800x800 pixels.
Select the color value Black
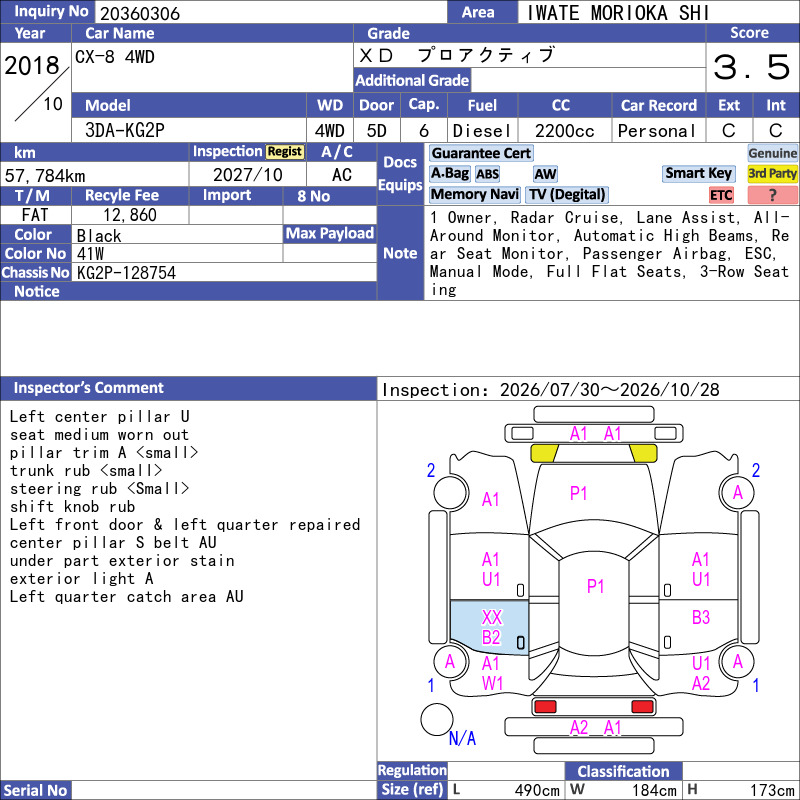(99, 236)
